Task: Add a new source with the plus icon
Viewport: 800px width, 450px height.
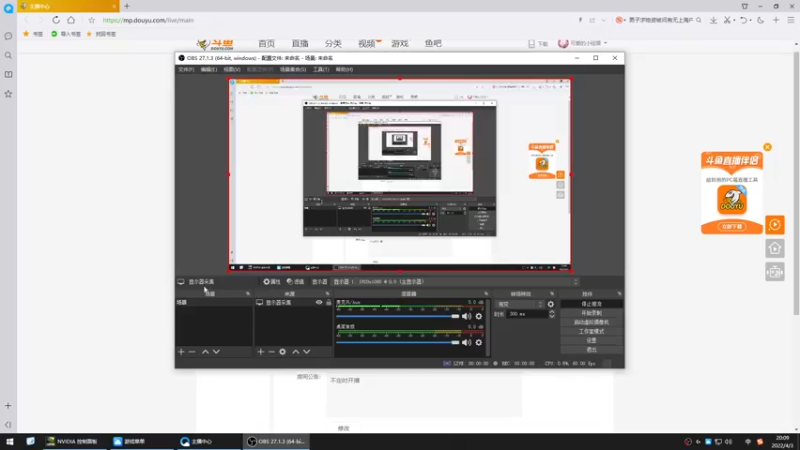Action: (261, 352)
